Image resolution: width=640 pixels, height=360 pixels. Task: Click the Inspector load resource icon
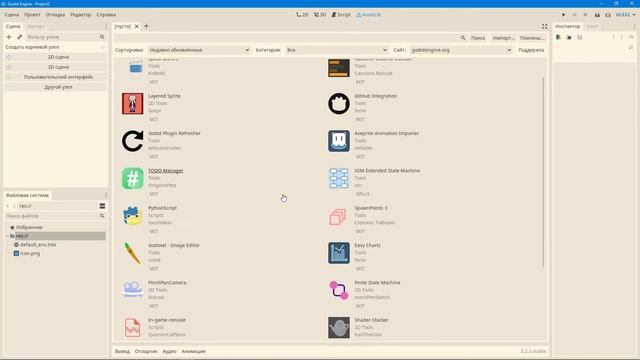[x=569, y=37]
